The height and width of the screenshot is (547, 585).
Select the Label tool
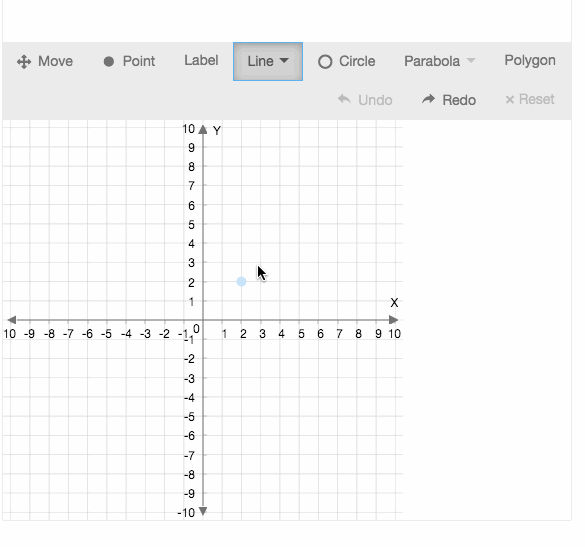point(201,60)
